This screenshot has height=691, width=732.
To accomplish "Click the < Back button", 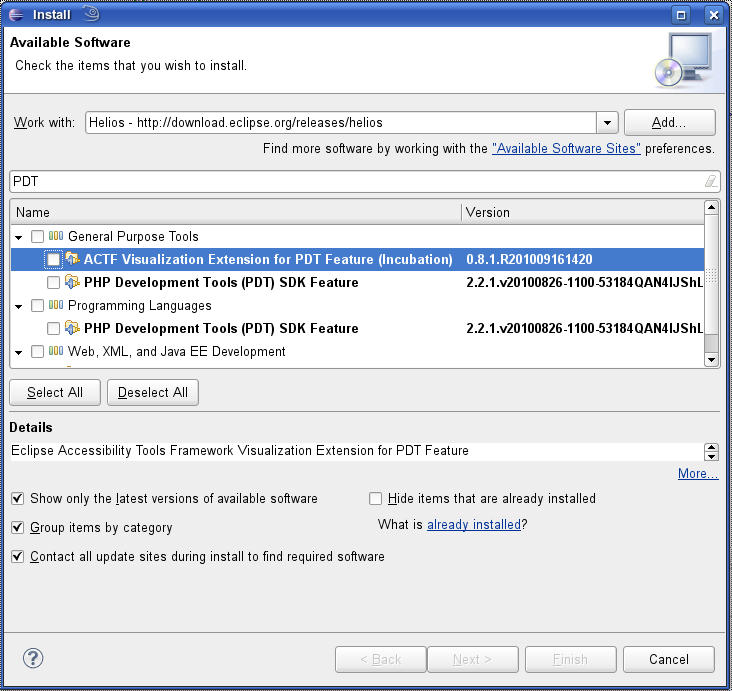I will [x=380, y=659].
